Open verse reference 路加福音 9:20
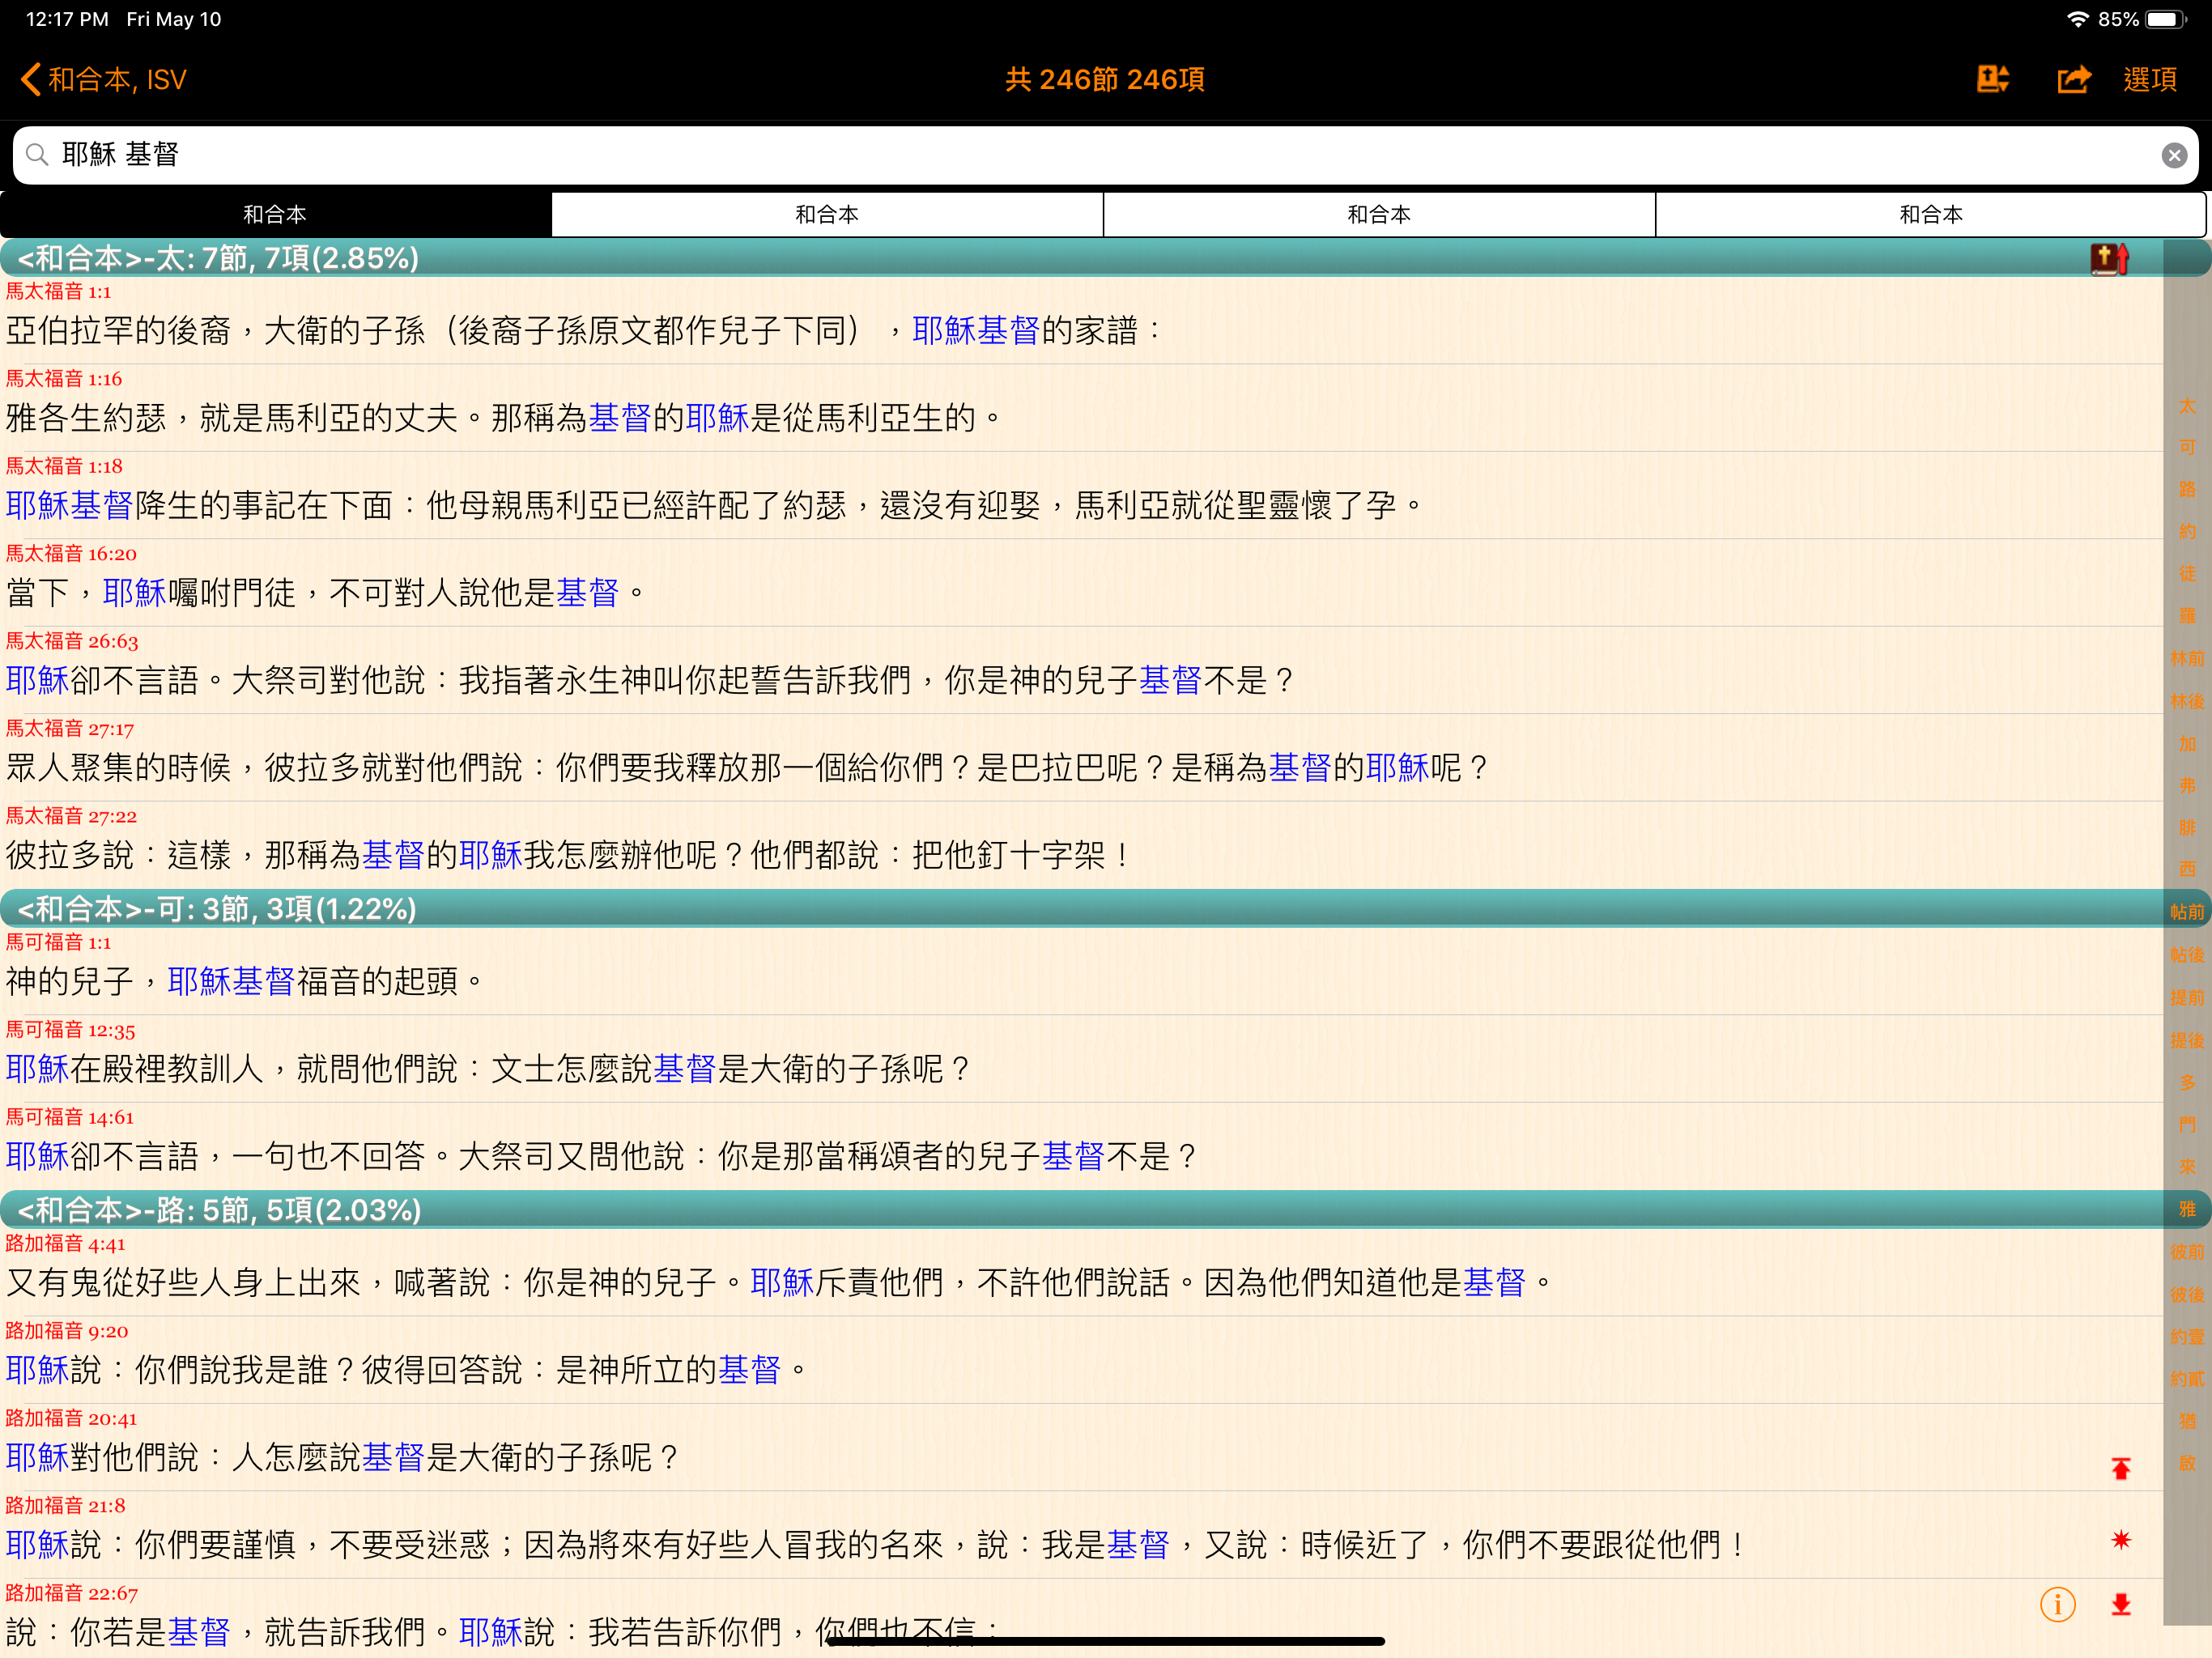 (x=67, y=1330)
